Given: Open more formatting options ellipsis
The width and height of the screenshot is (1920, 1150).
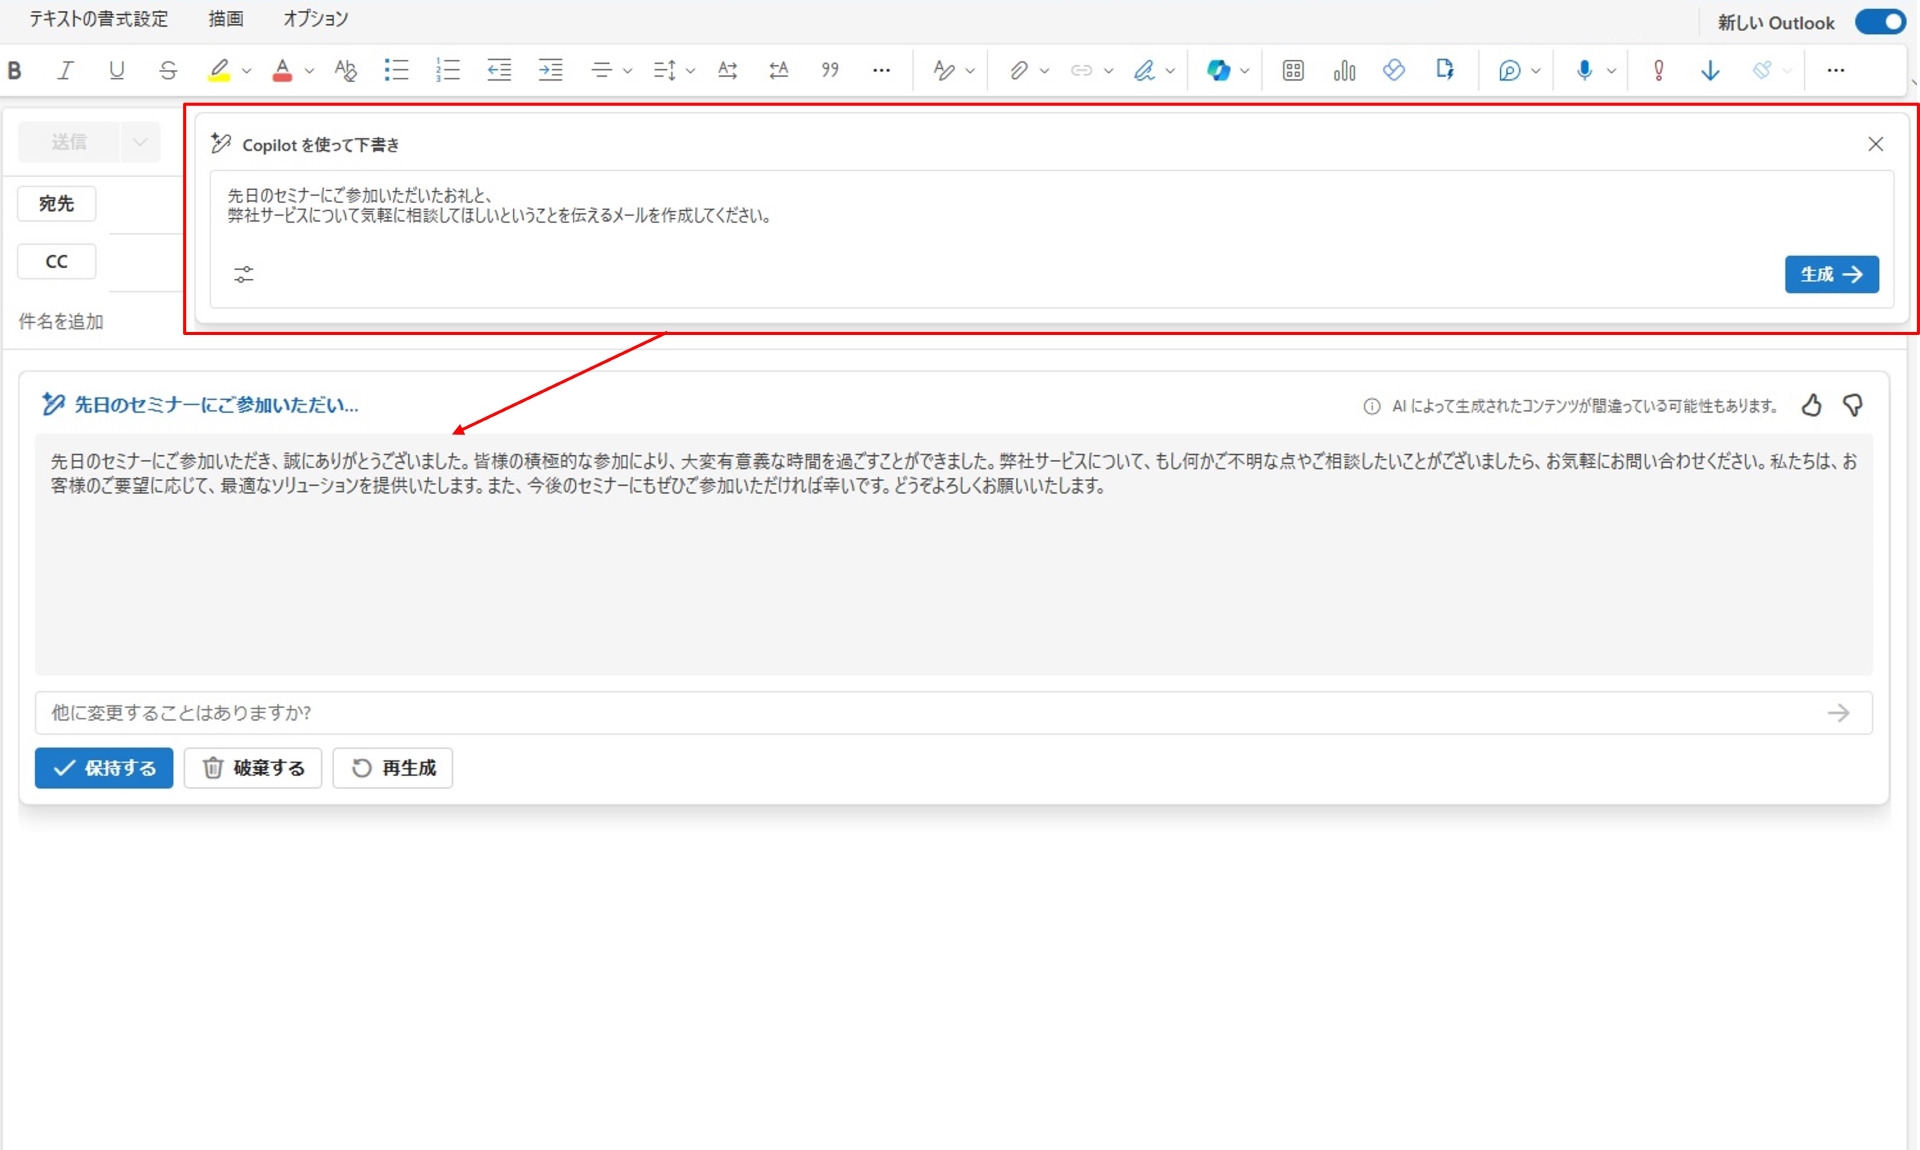Looking at the screenshot, I should click(881, 70).
